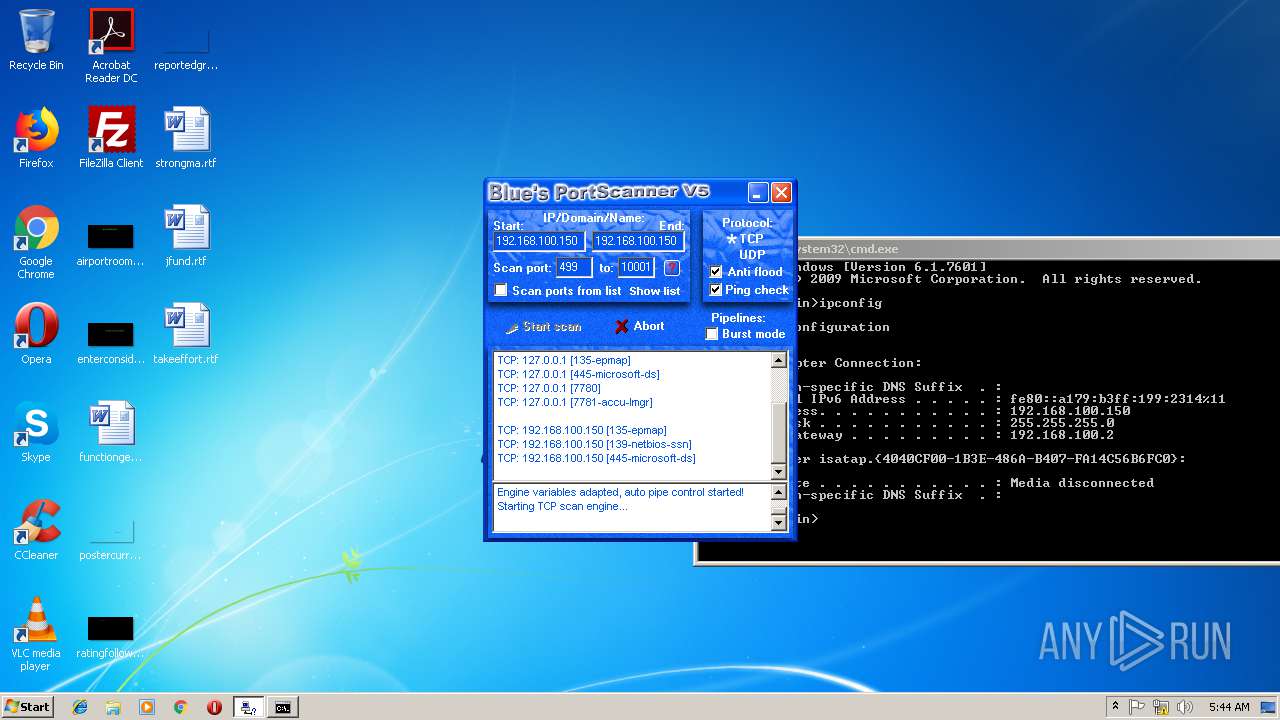Toggle the Anti flood checkbox
The image size is (1280, 720).
716,272
